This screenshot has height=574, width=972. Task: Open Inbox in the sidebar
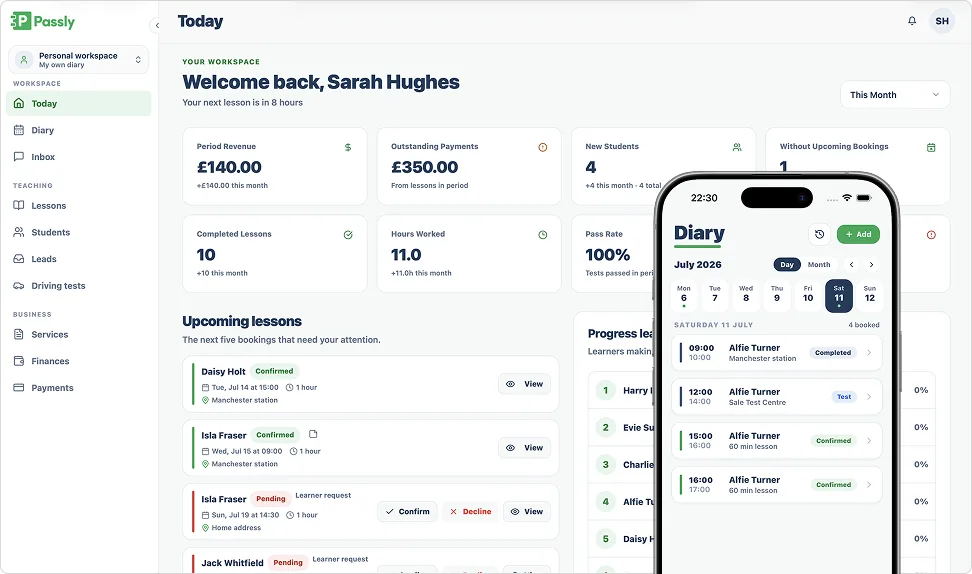point(79,157)
